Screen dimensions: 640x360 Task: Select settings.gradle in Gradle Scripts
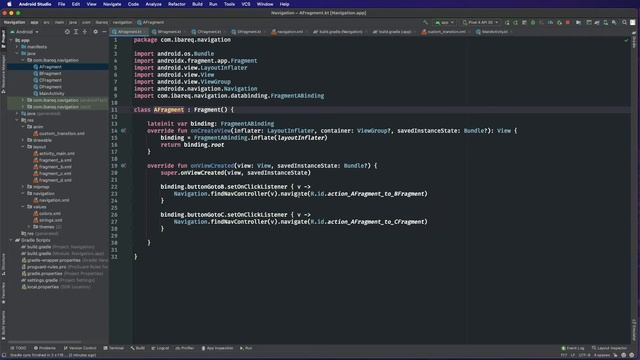click(x=58, y=280)
